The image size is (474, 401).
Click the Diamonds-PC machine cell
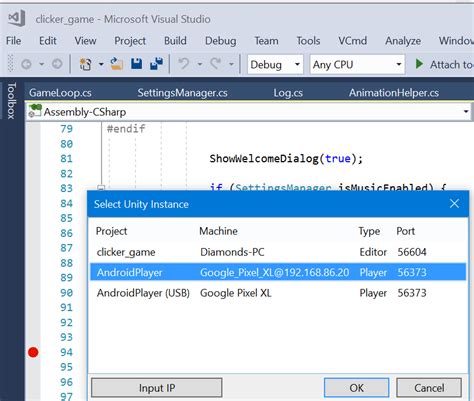pos(232,252)
